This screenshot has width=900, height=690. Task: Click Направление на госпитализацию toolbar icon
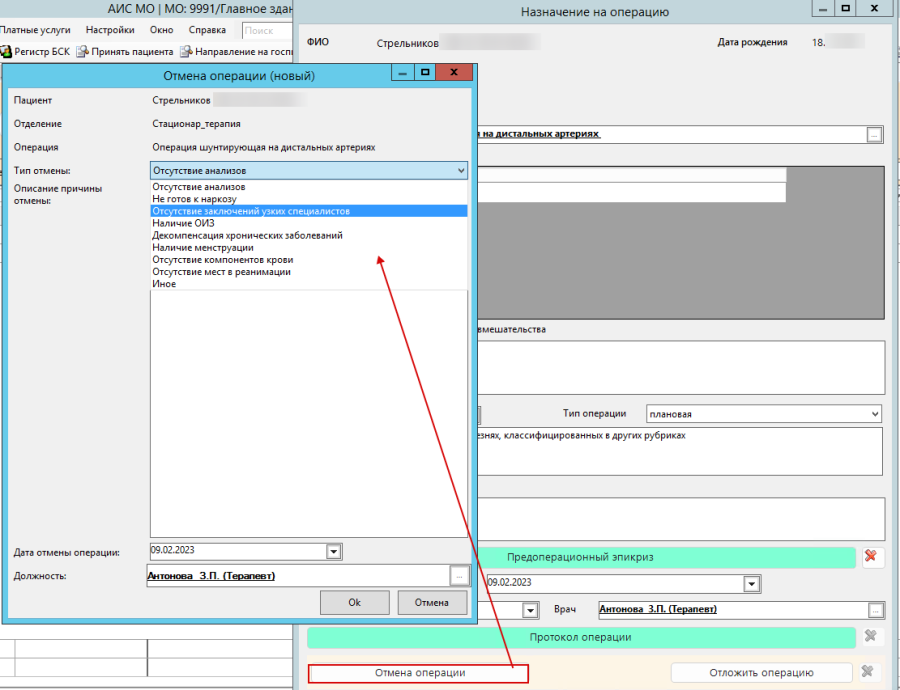185,52
